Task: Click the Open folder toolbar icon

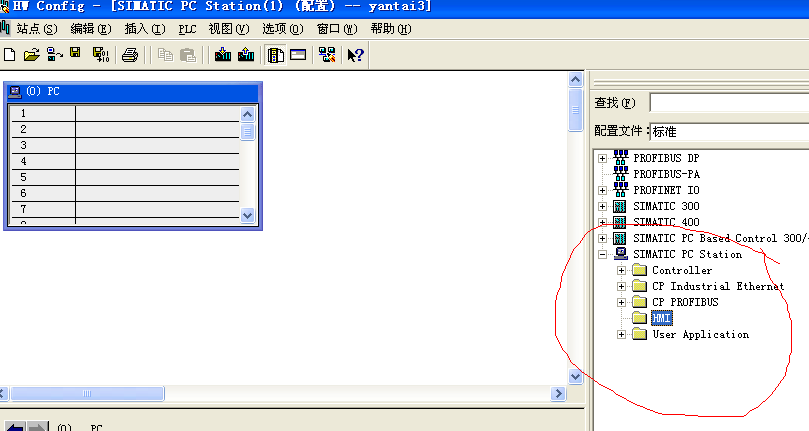Action: click(31, 55)
